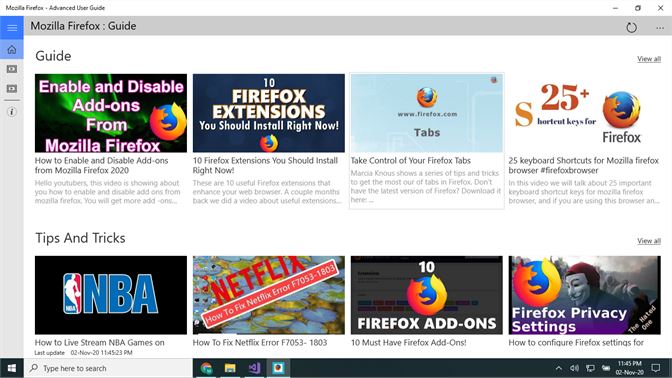Open Enable and Disable Add-ons thumbnail
Image resolution: width=672 pixels, height=378 pixels.
point(111,113)
